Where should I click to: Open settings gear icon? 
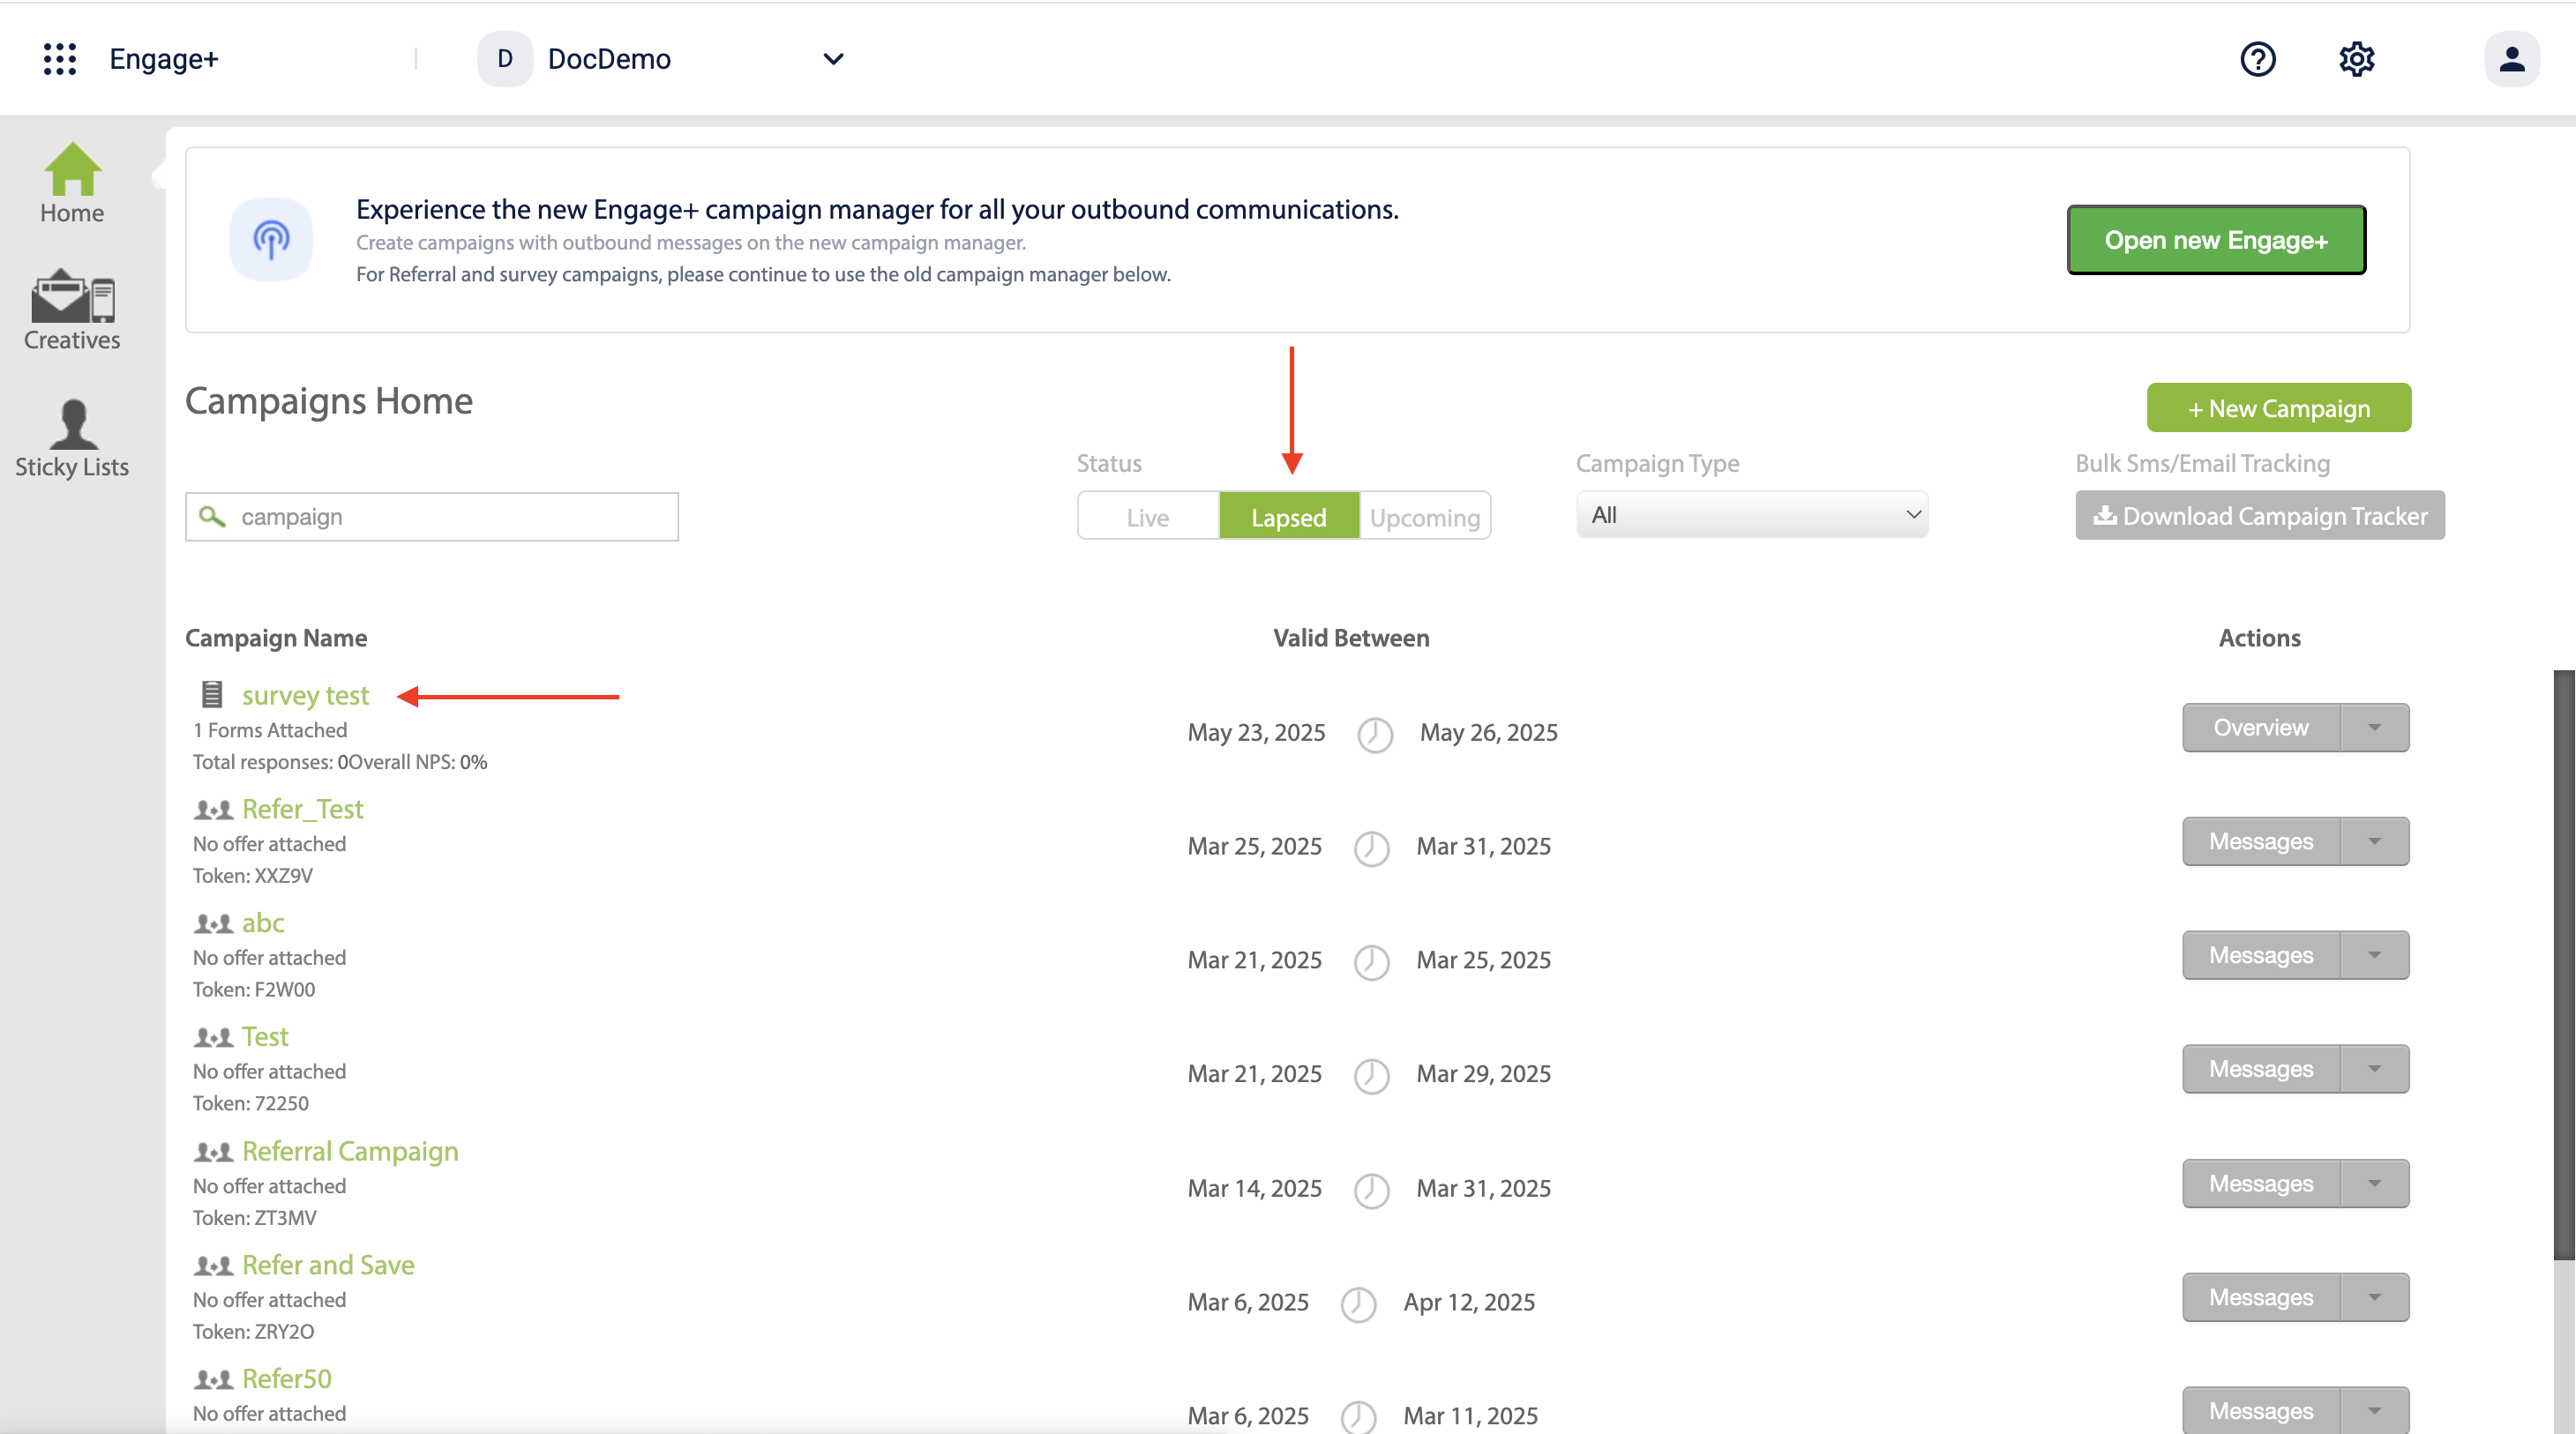[2356, 59]
